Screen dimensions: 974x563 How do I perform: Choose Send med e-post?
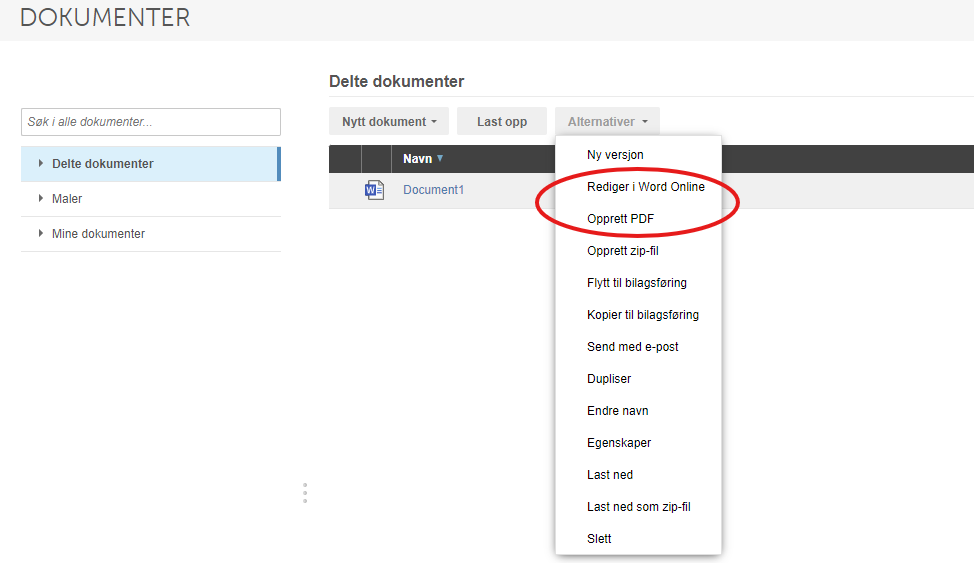(x=639, y=347)
